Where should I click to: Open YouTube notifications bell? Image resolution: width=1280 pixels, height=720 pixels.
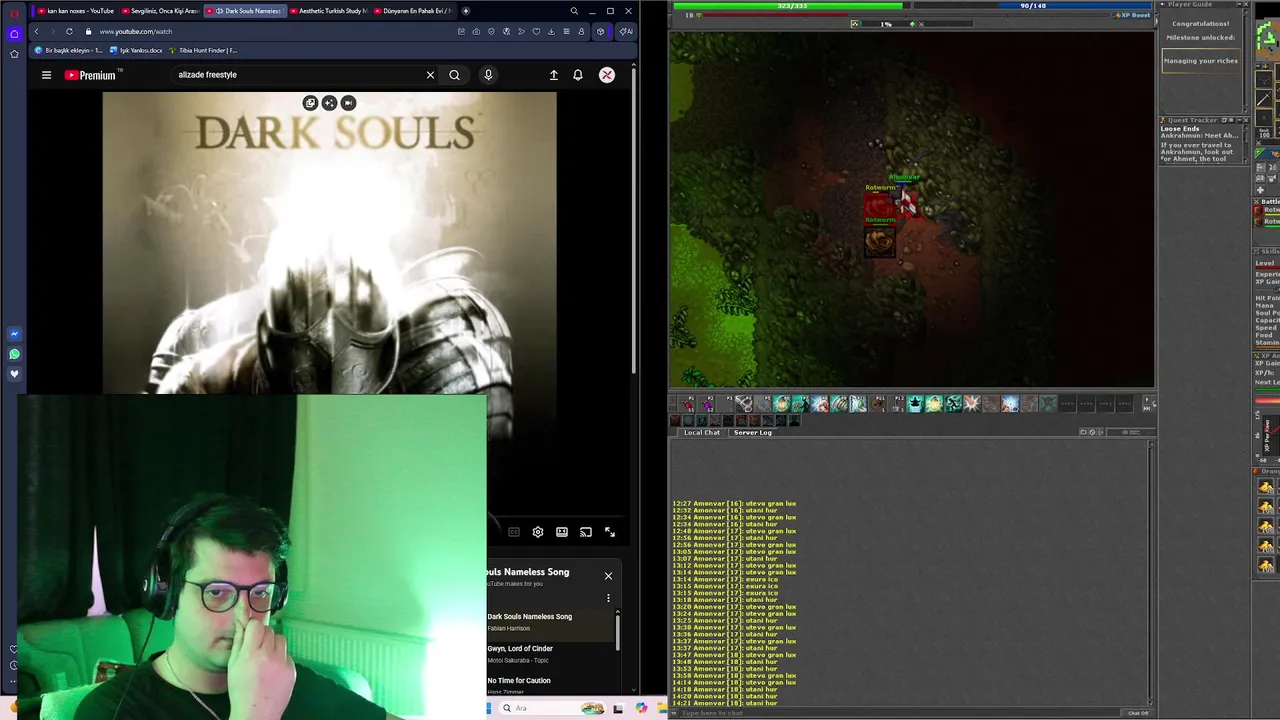pos(578,75)
